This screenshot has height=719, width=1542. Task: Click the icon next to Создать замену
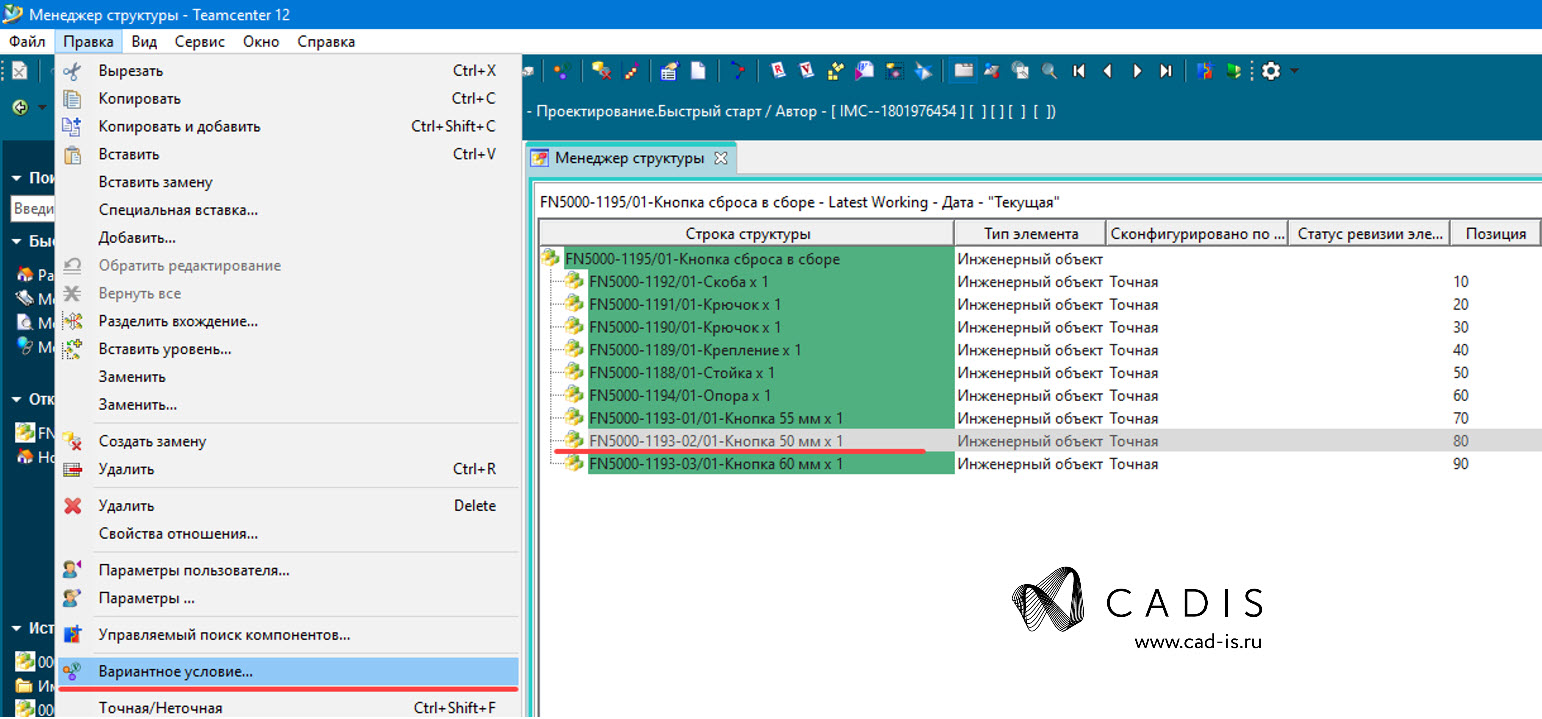(x=71, y=441)
